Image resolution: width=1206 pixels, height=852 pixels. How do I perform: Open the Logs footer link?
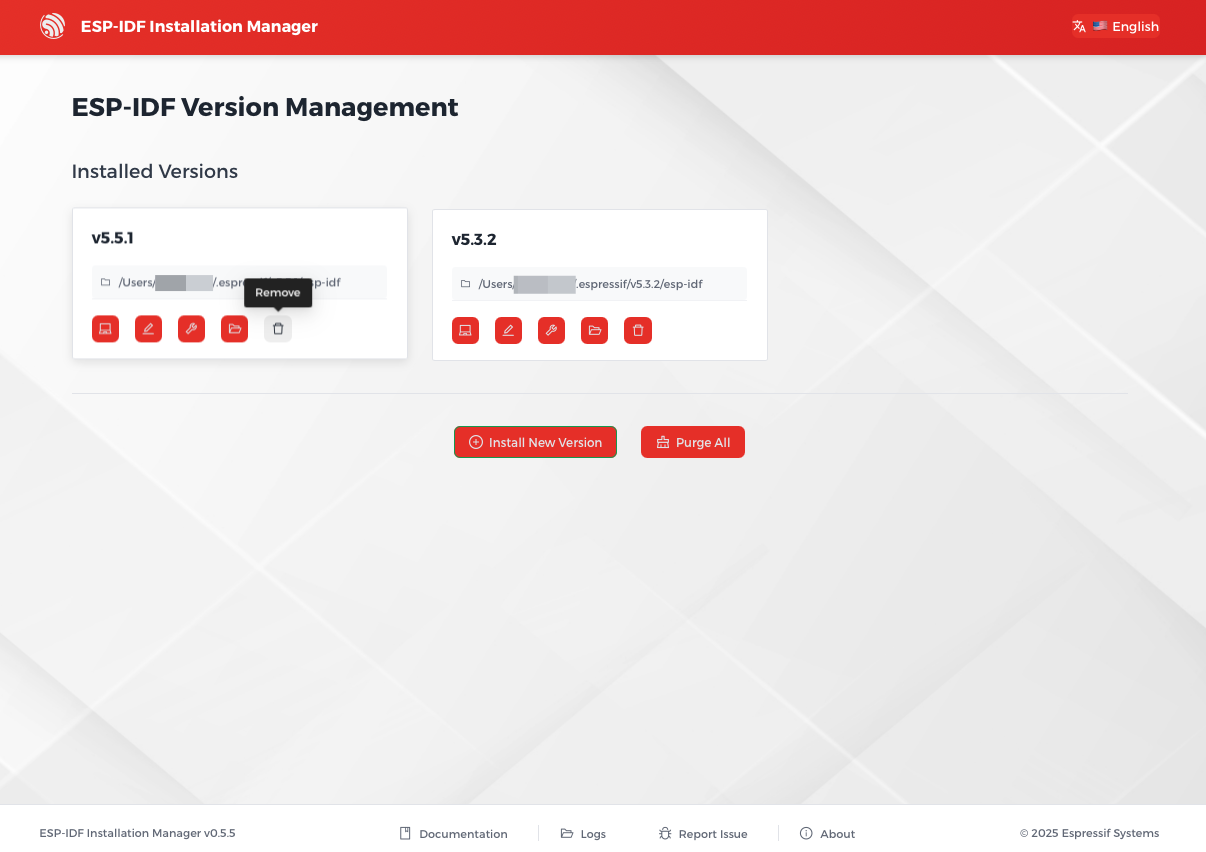click(583, 833)
